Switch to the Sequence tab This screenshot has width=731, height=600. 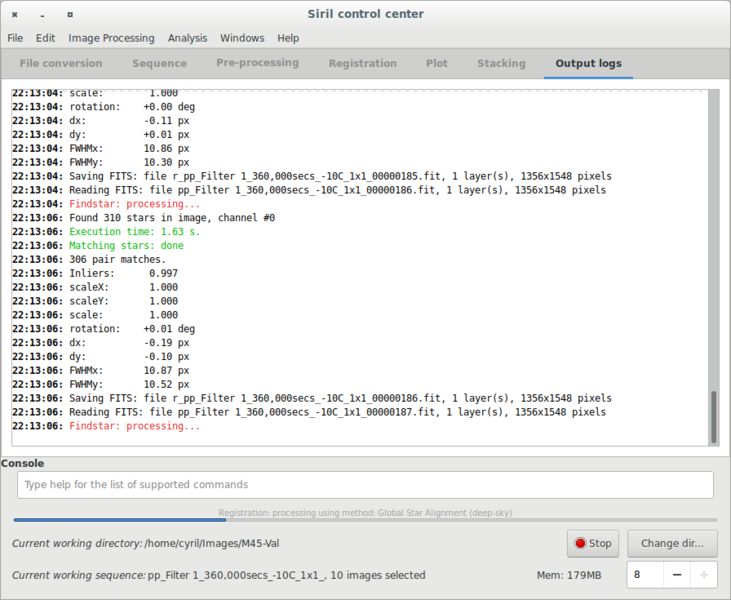159,63
